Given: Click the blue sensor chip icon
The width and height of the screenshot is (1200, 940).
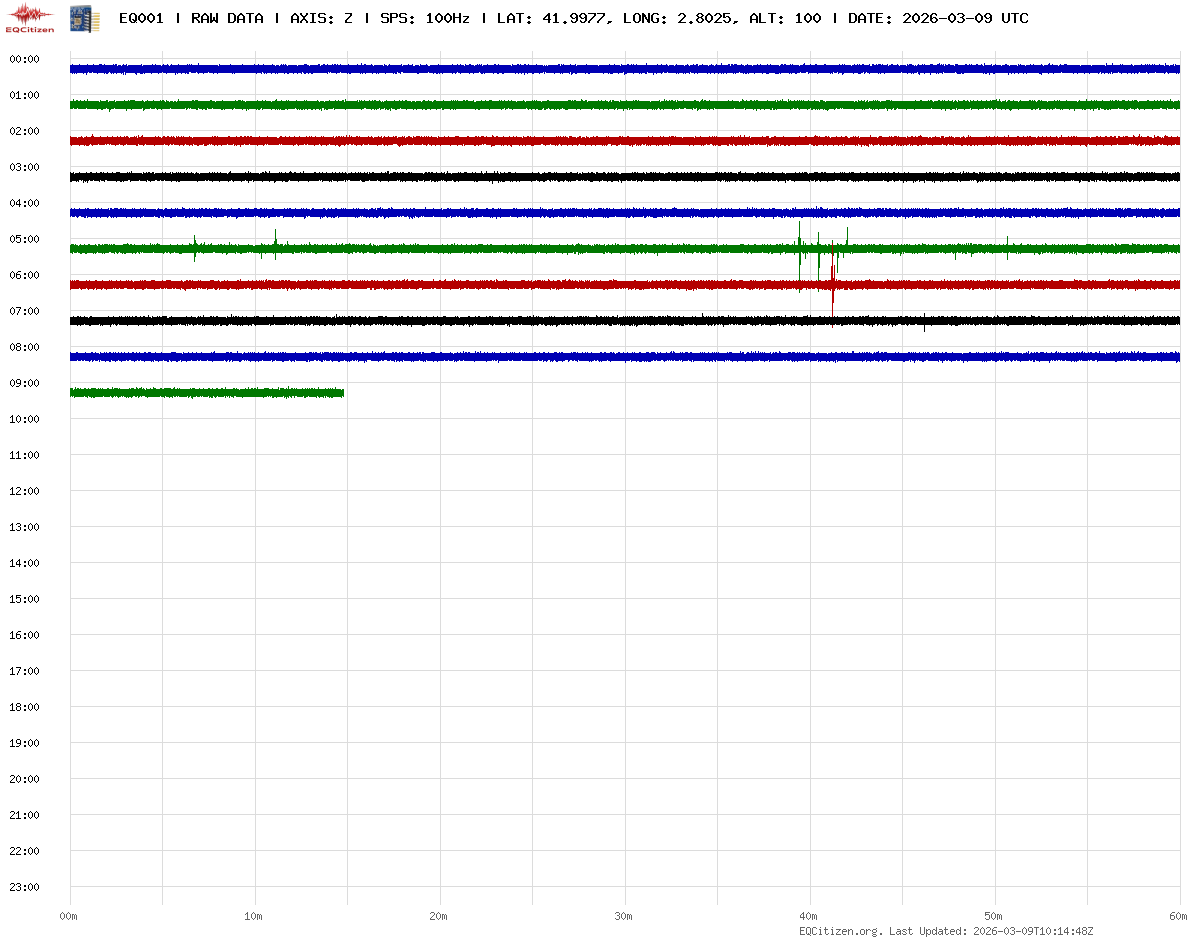Looking at the screenshot, I should (x=79, y=18).
